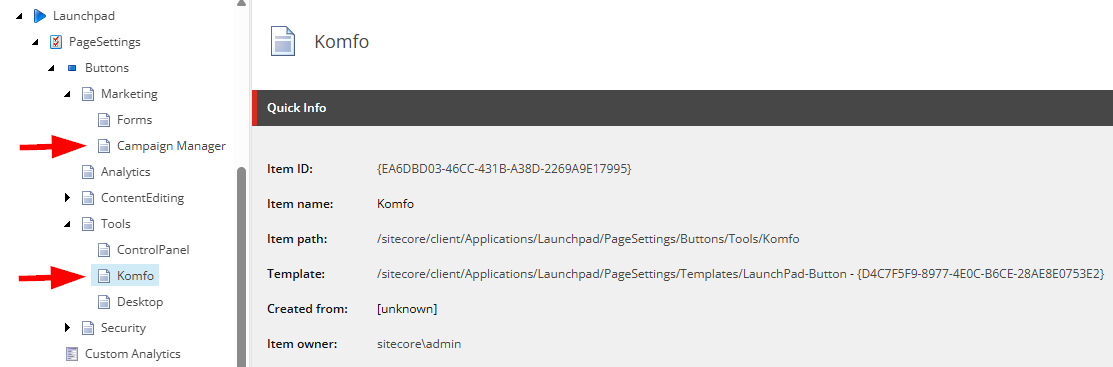Click the large Komfo header document icon

click(x=283, y=40)
